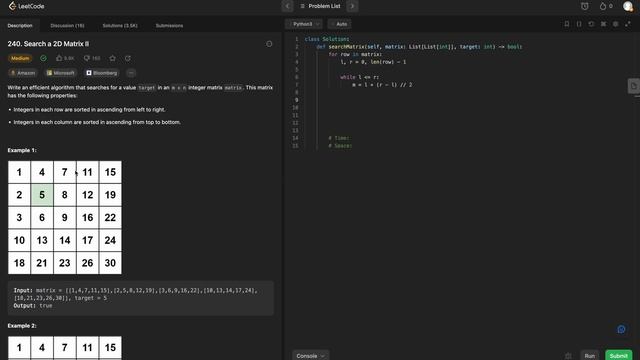Click the '# Space:' comment line
This screenshot has height=360, width=640.
340,146
